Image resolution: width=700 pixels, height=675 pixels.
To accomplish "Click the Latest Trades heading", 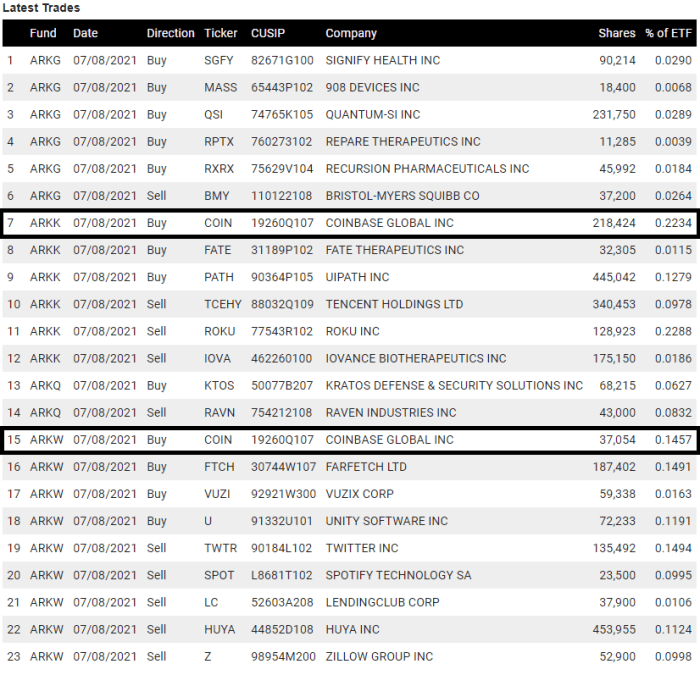I will coord(41,8).
